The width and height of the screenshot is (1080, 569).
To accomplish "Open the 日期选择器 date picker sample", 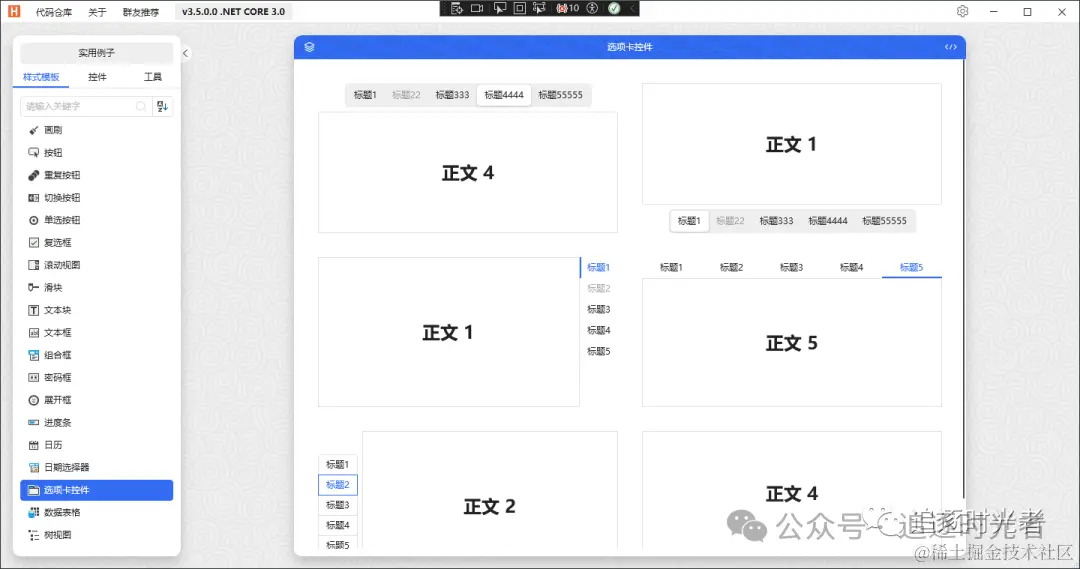I will [x=96, y=467].
